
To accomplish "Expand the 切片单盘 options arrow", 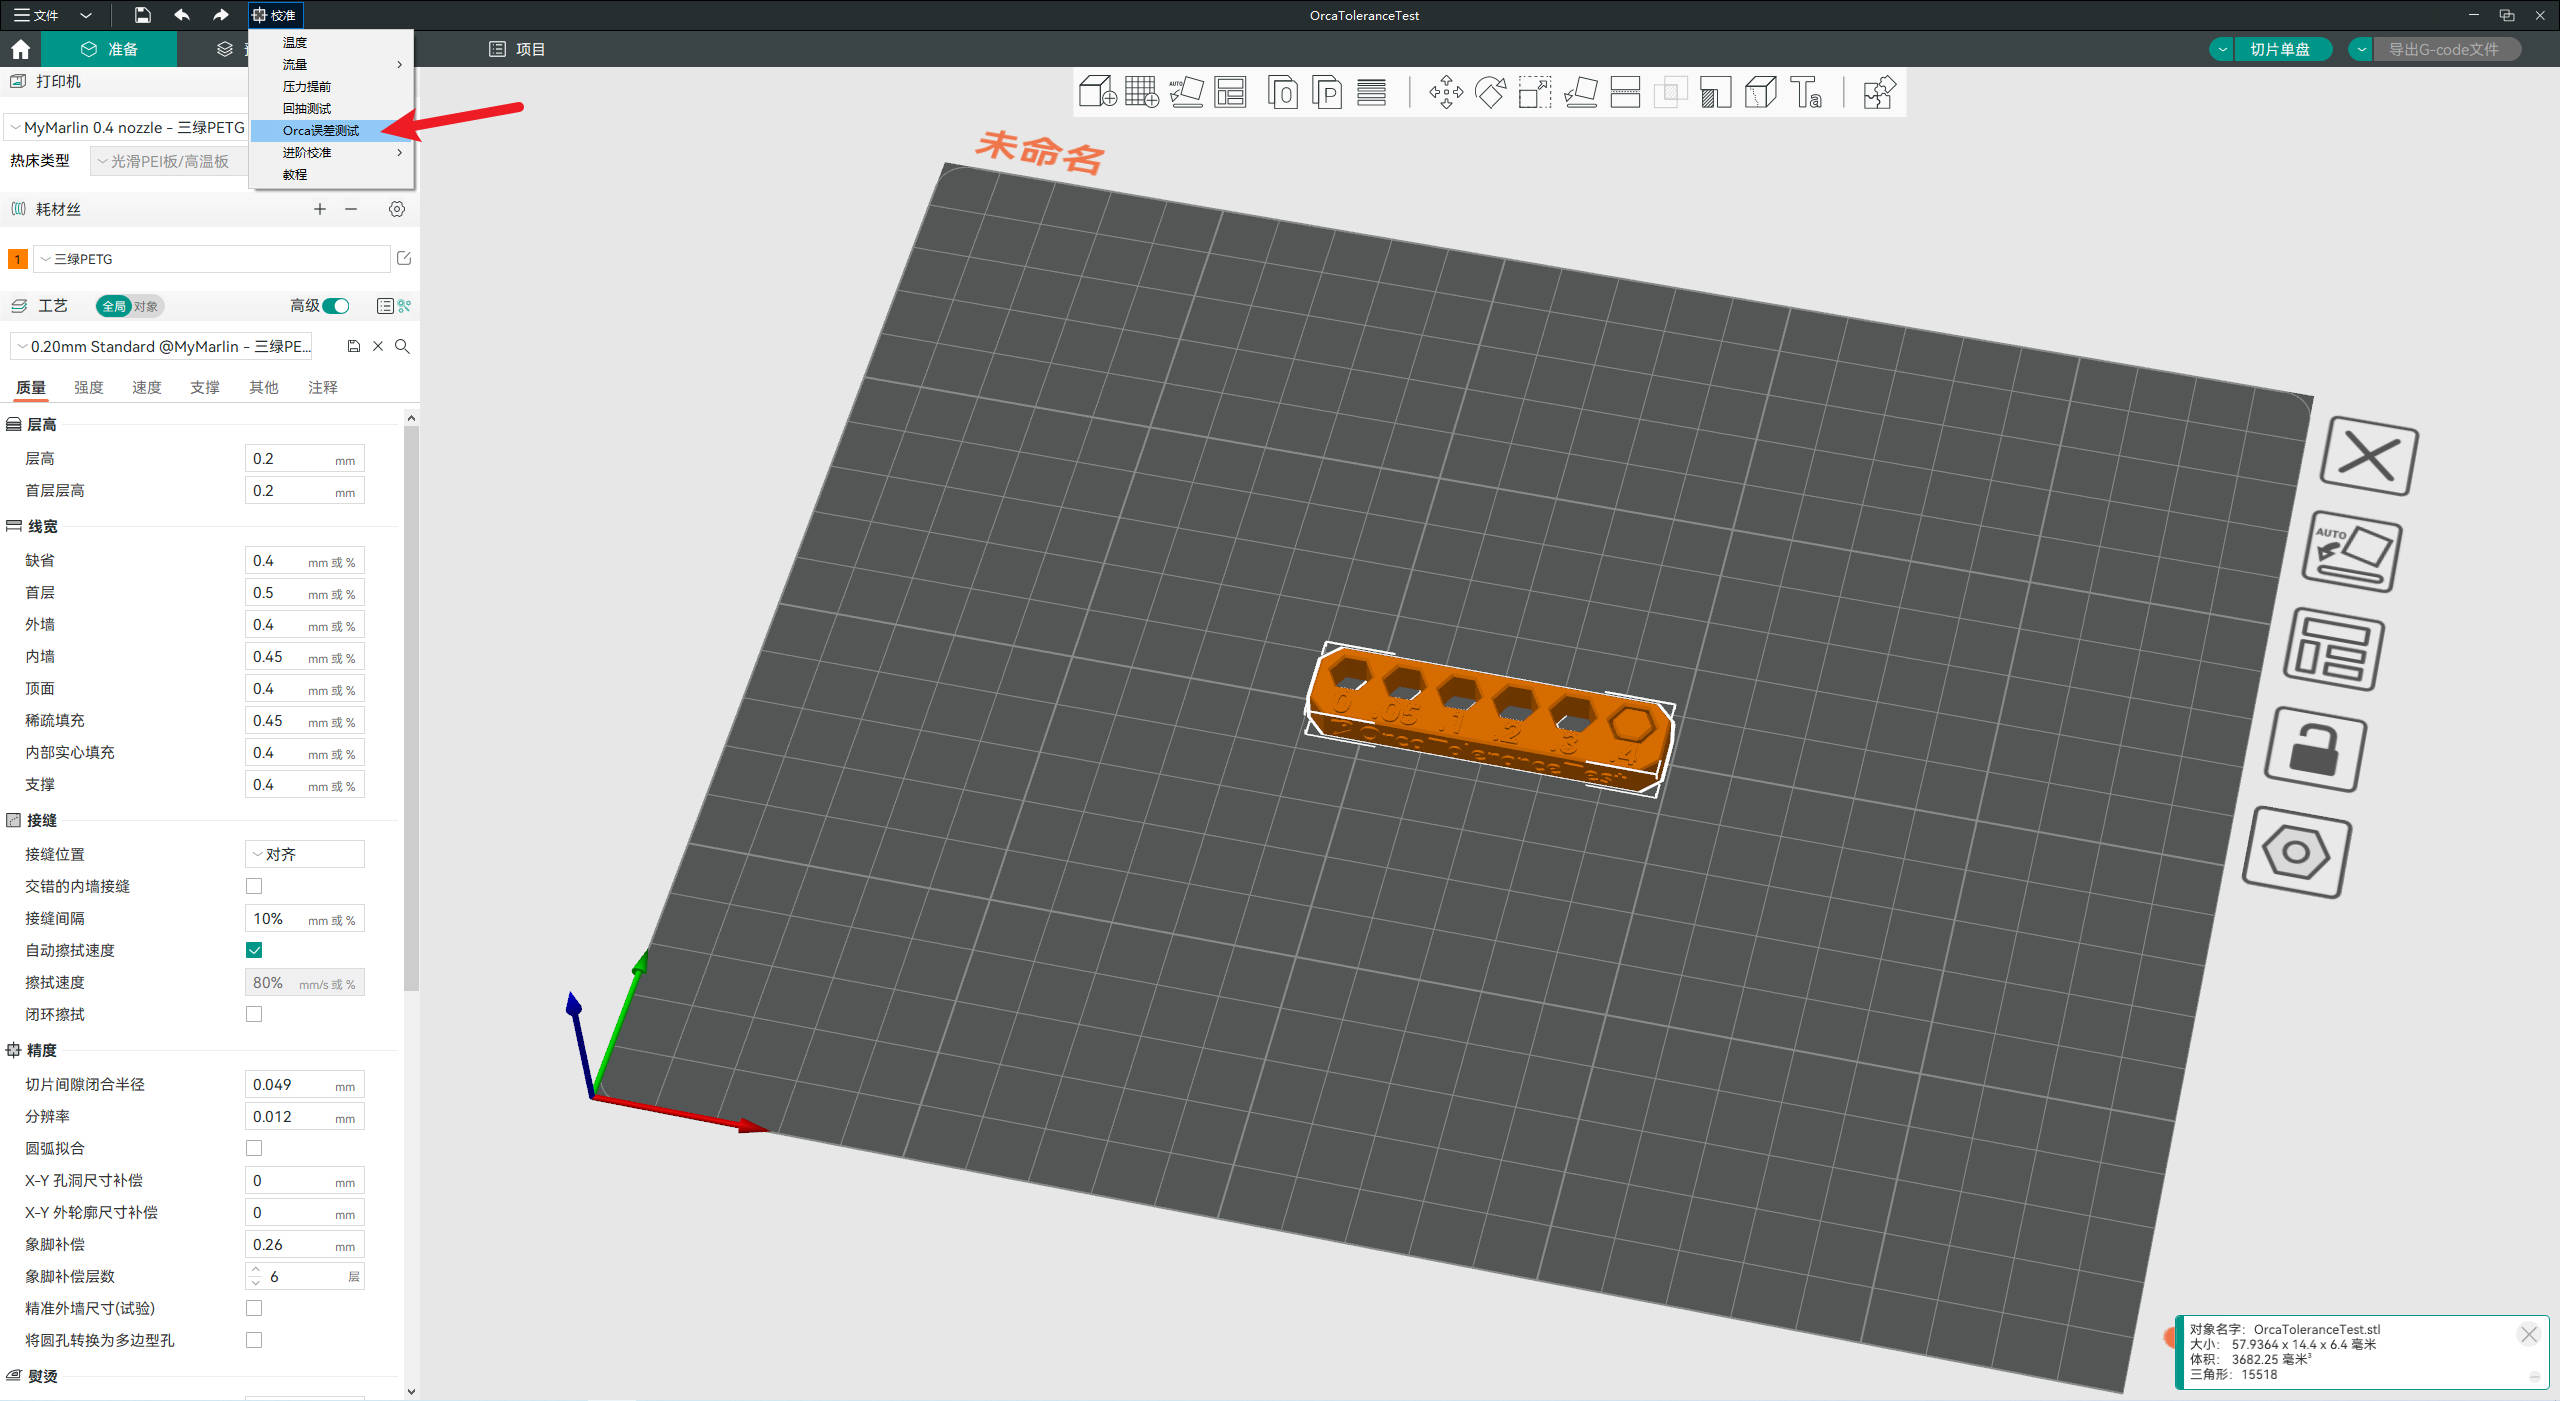I will coord(2222,49).
